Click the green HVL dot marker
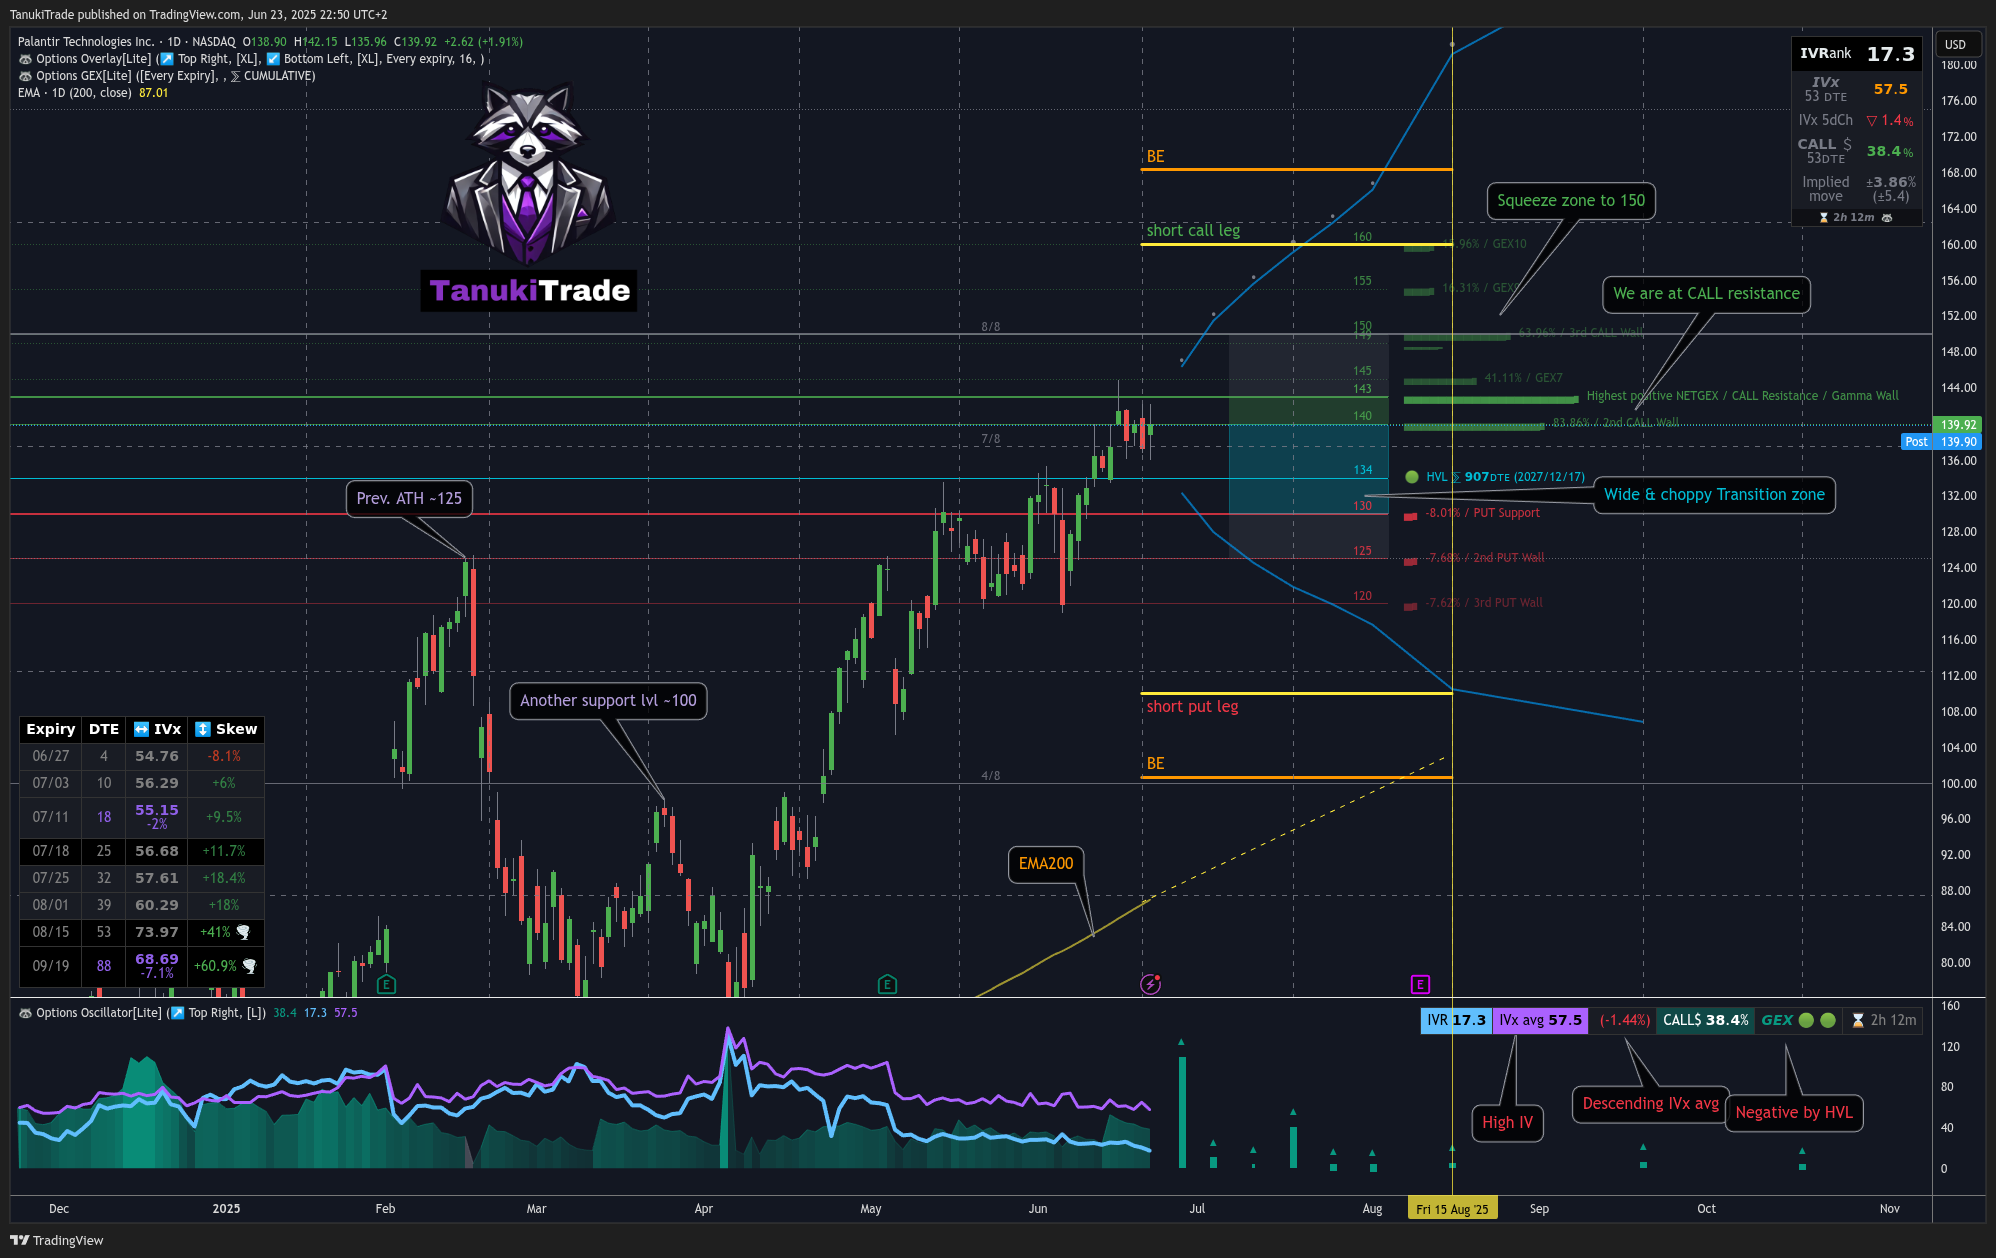Viewport: 1996px width, 1258px height. click(x=1411, y=477)
